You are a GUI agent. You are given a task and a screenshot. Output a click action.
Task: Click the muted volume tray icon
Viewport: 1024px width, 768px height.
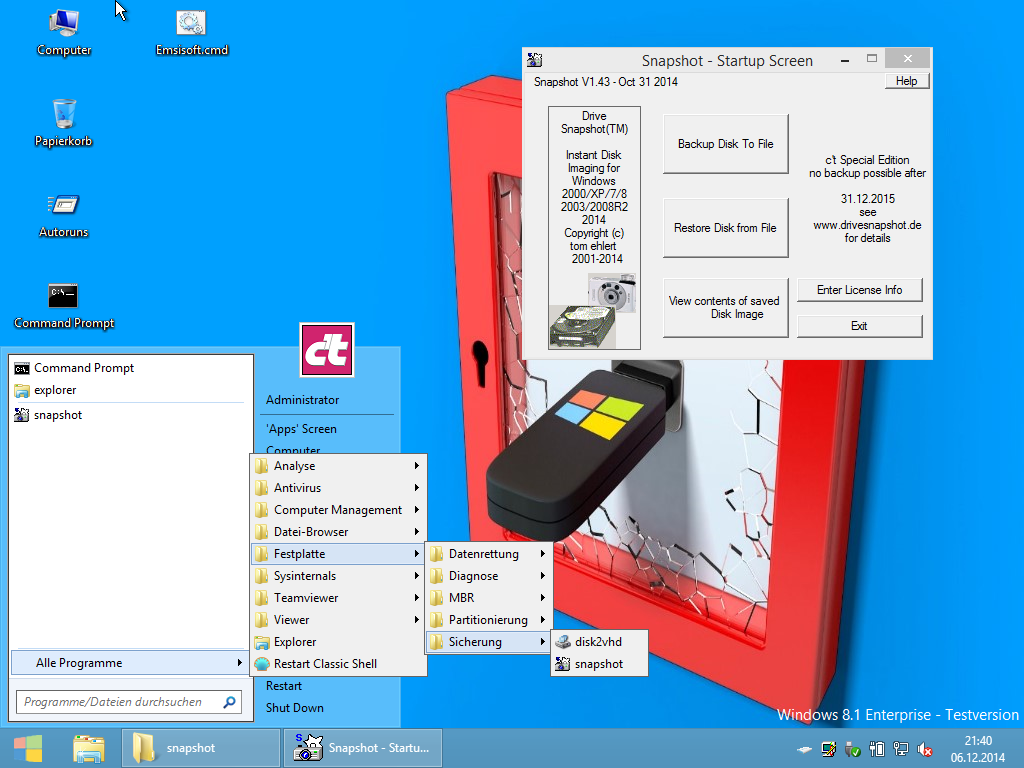(925, 749)
